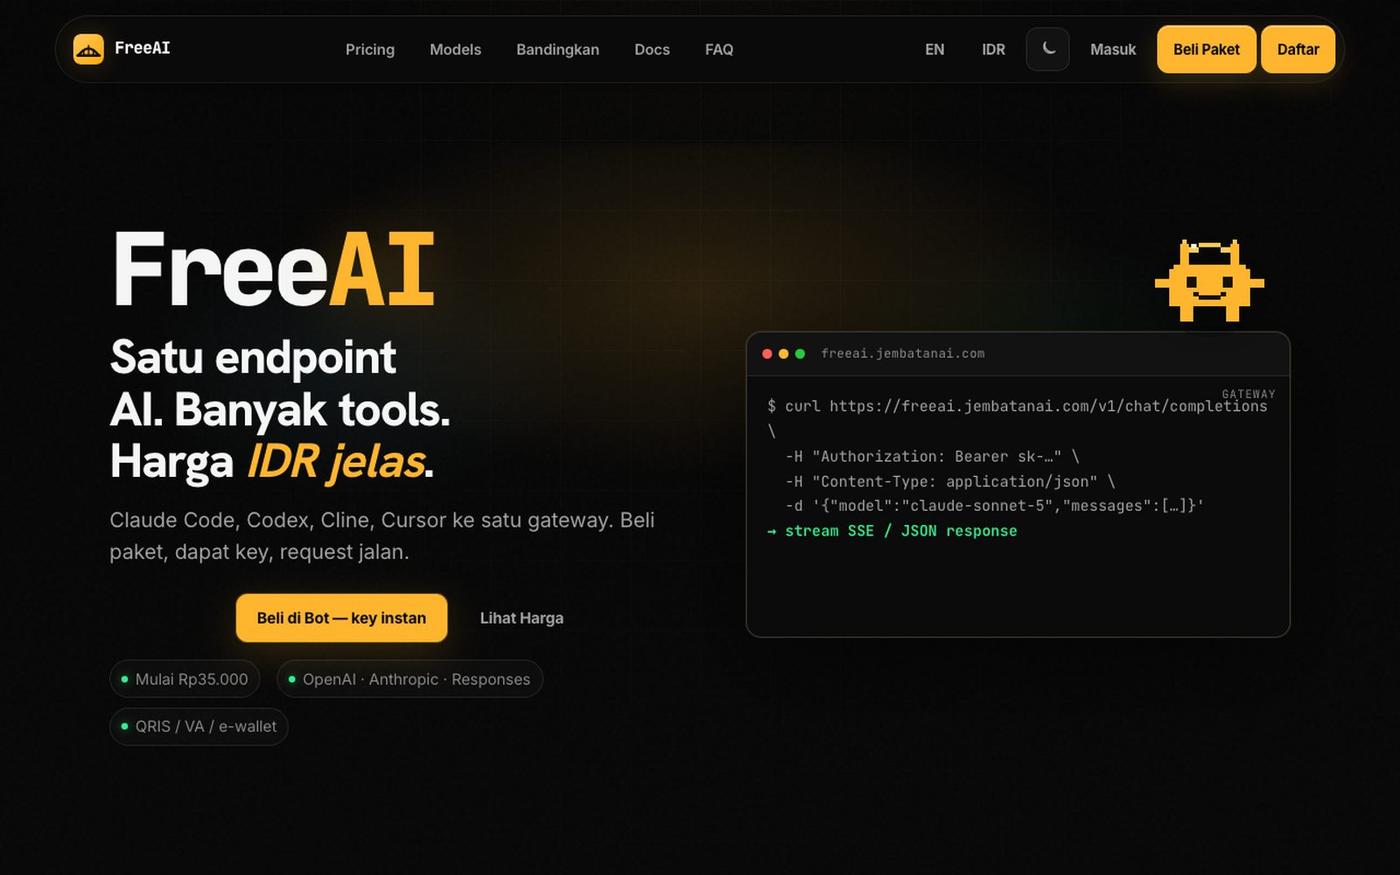Open the Pricing menu item
This screenshot has height=875, width=1400.
click(370, 49)
